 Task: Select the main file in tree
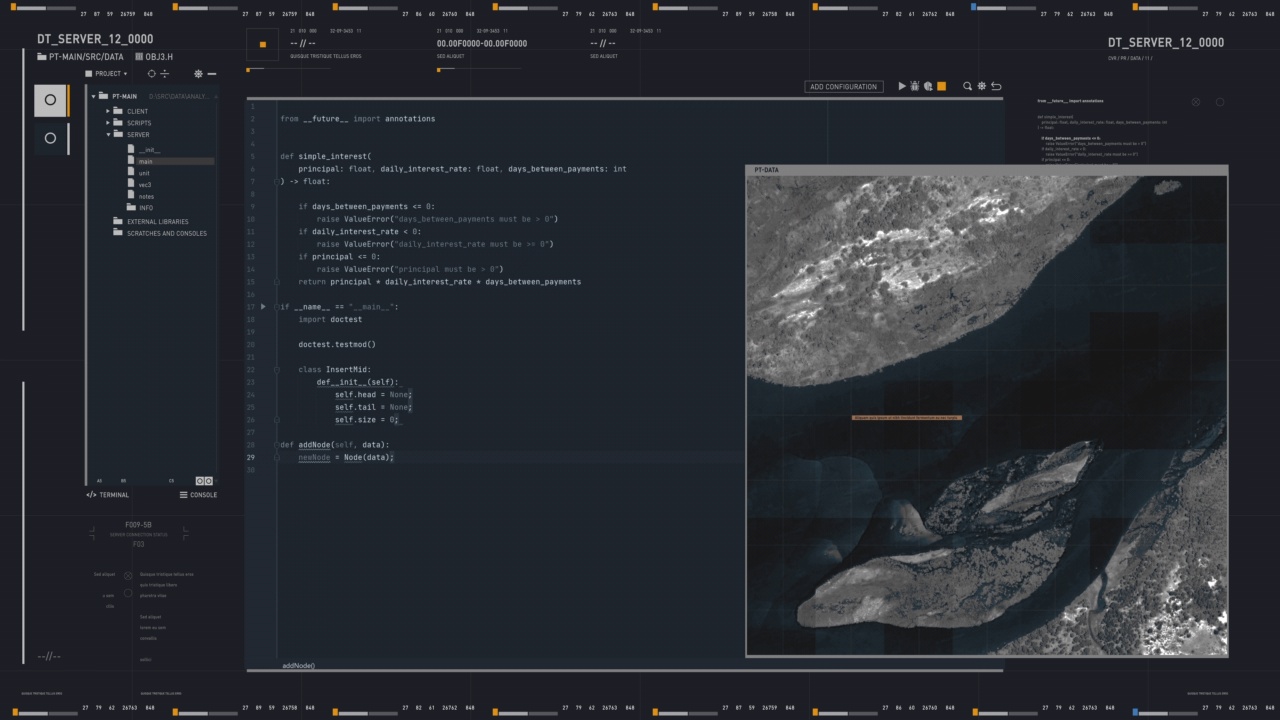pyautogui.click(x=146, y=161)
